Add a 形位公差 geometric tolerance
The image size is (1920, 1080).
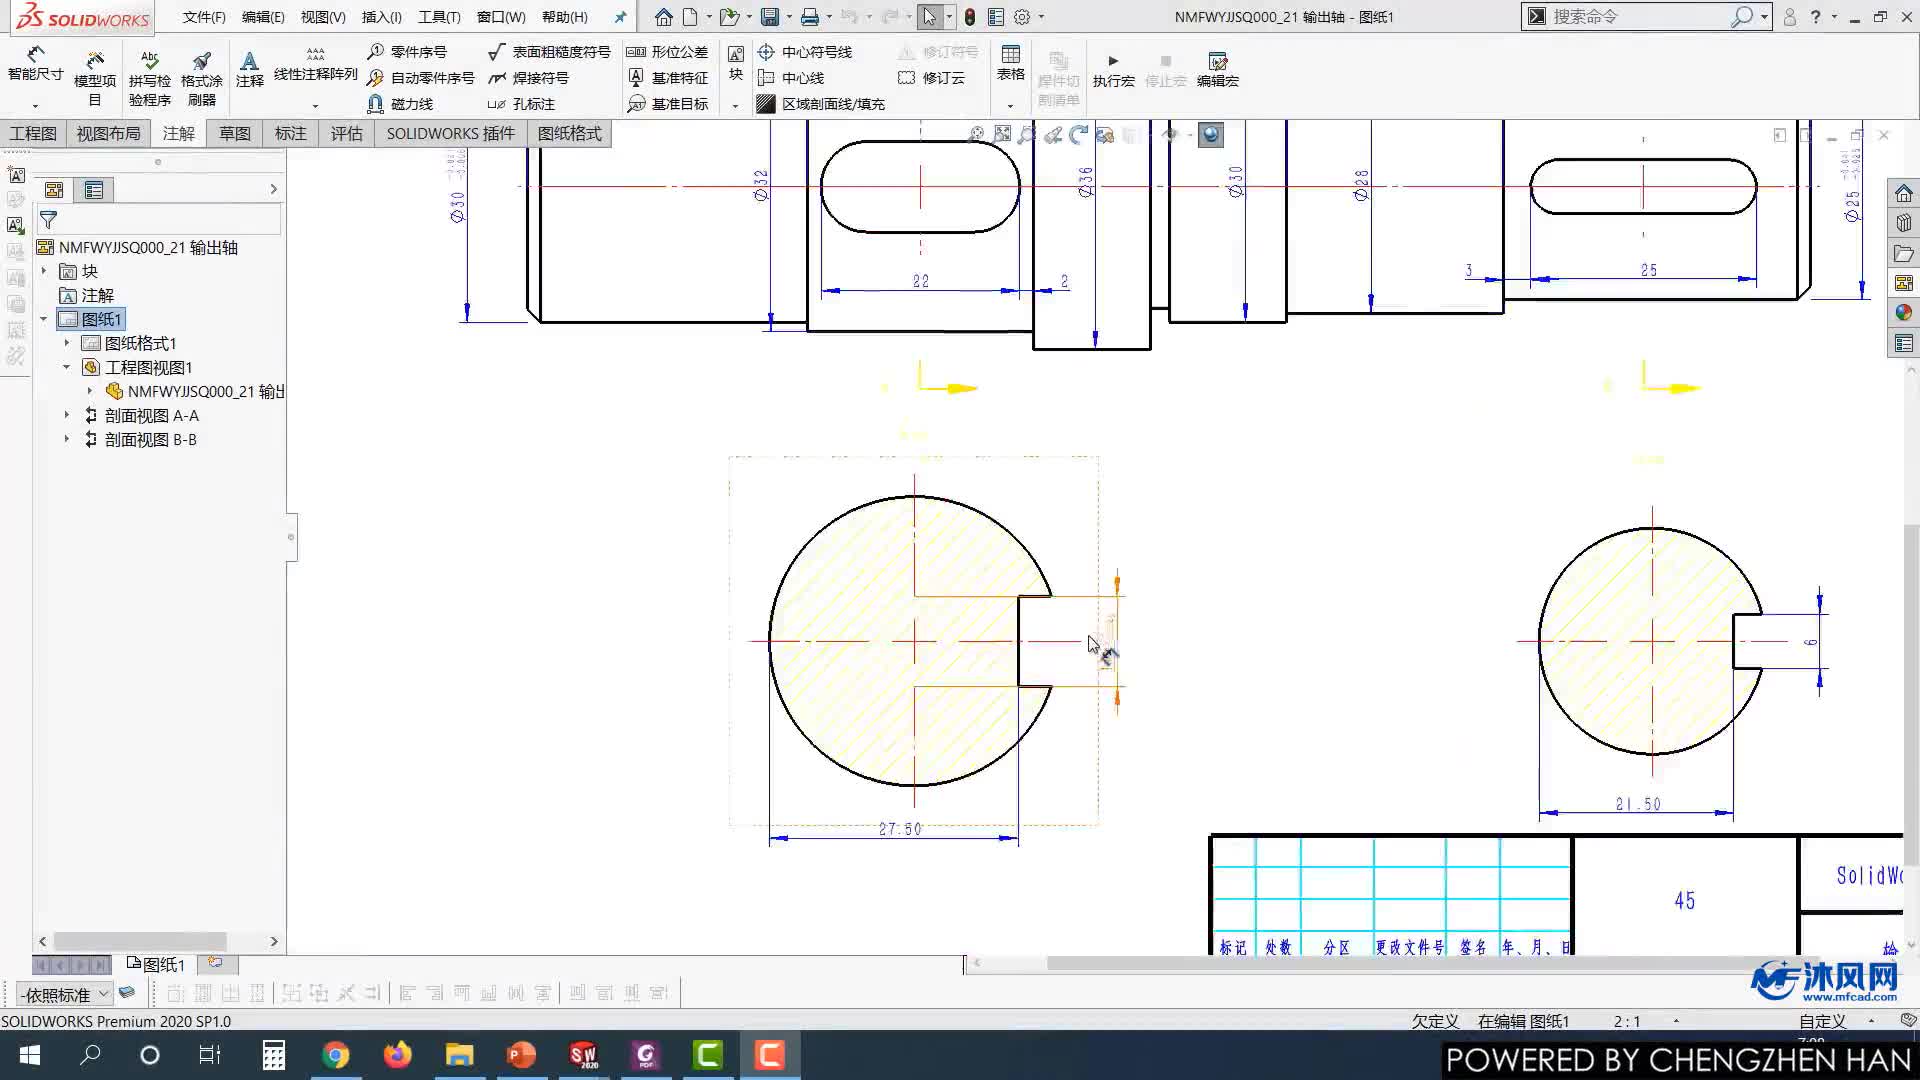667,52
